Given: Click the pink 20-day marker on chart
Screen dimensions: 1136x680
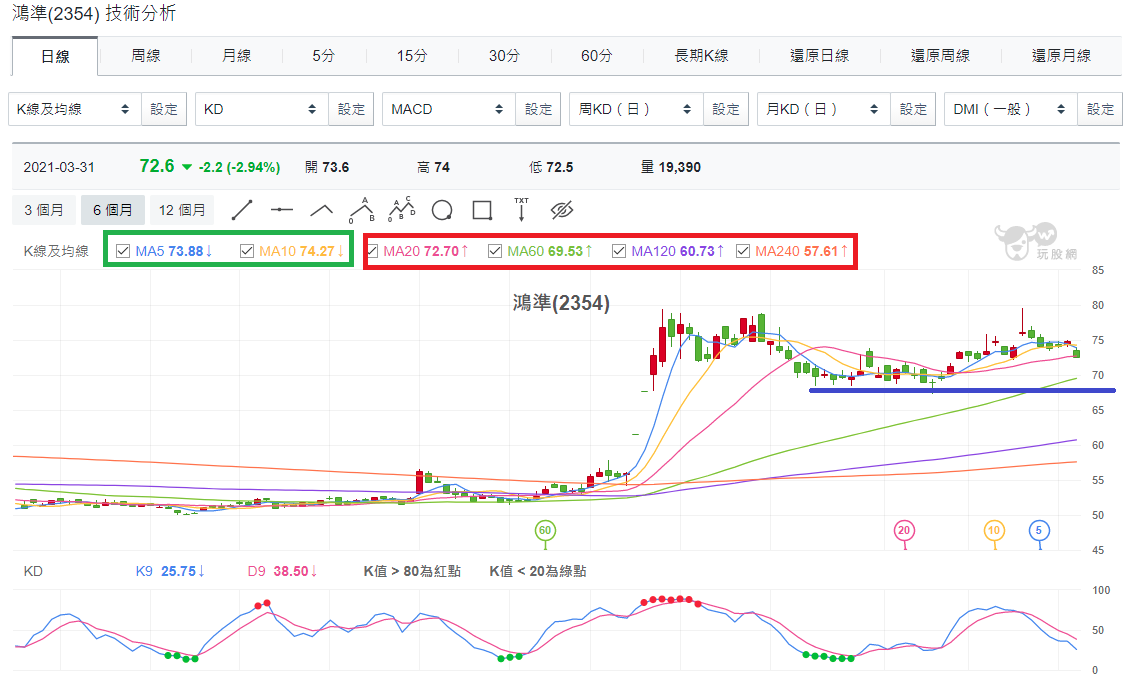Looking at the screenshot, I should (903, 530).
